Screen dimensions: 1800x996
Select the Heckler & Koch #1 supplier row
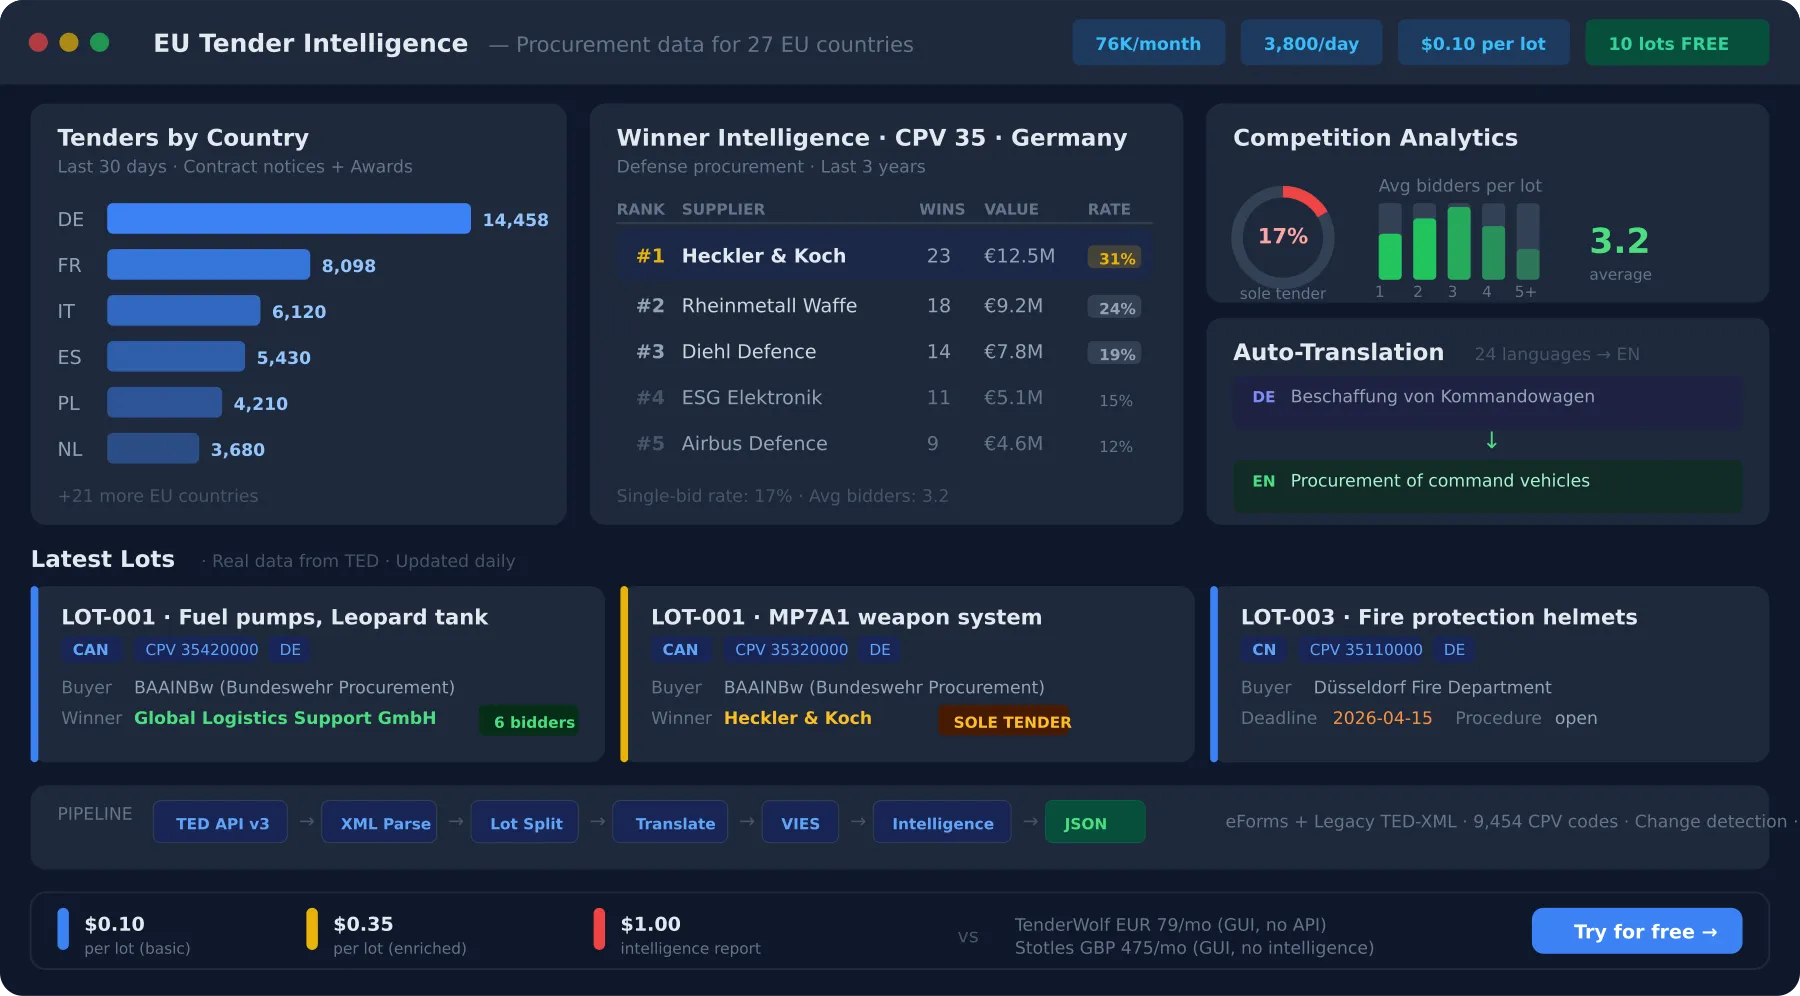click(883, 256)
